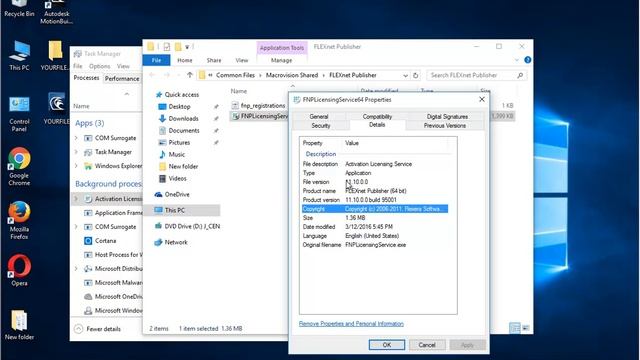This screenshot has height=360, width=640.
Task: Switch to Digital Signatures tab
Action: [x=447, y=116]
